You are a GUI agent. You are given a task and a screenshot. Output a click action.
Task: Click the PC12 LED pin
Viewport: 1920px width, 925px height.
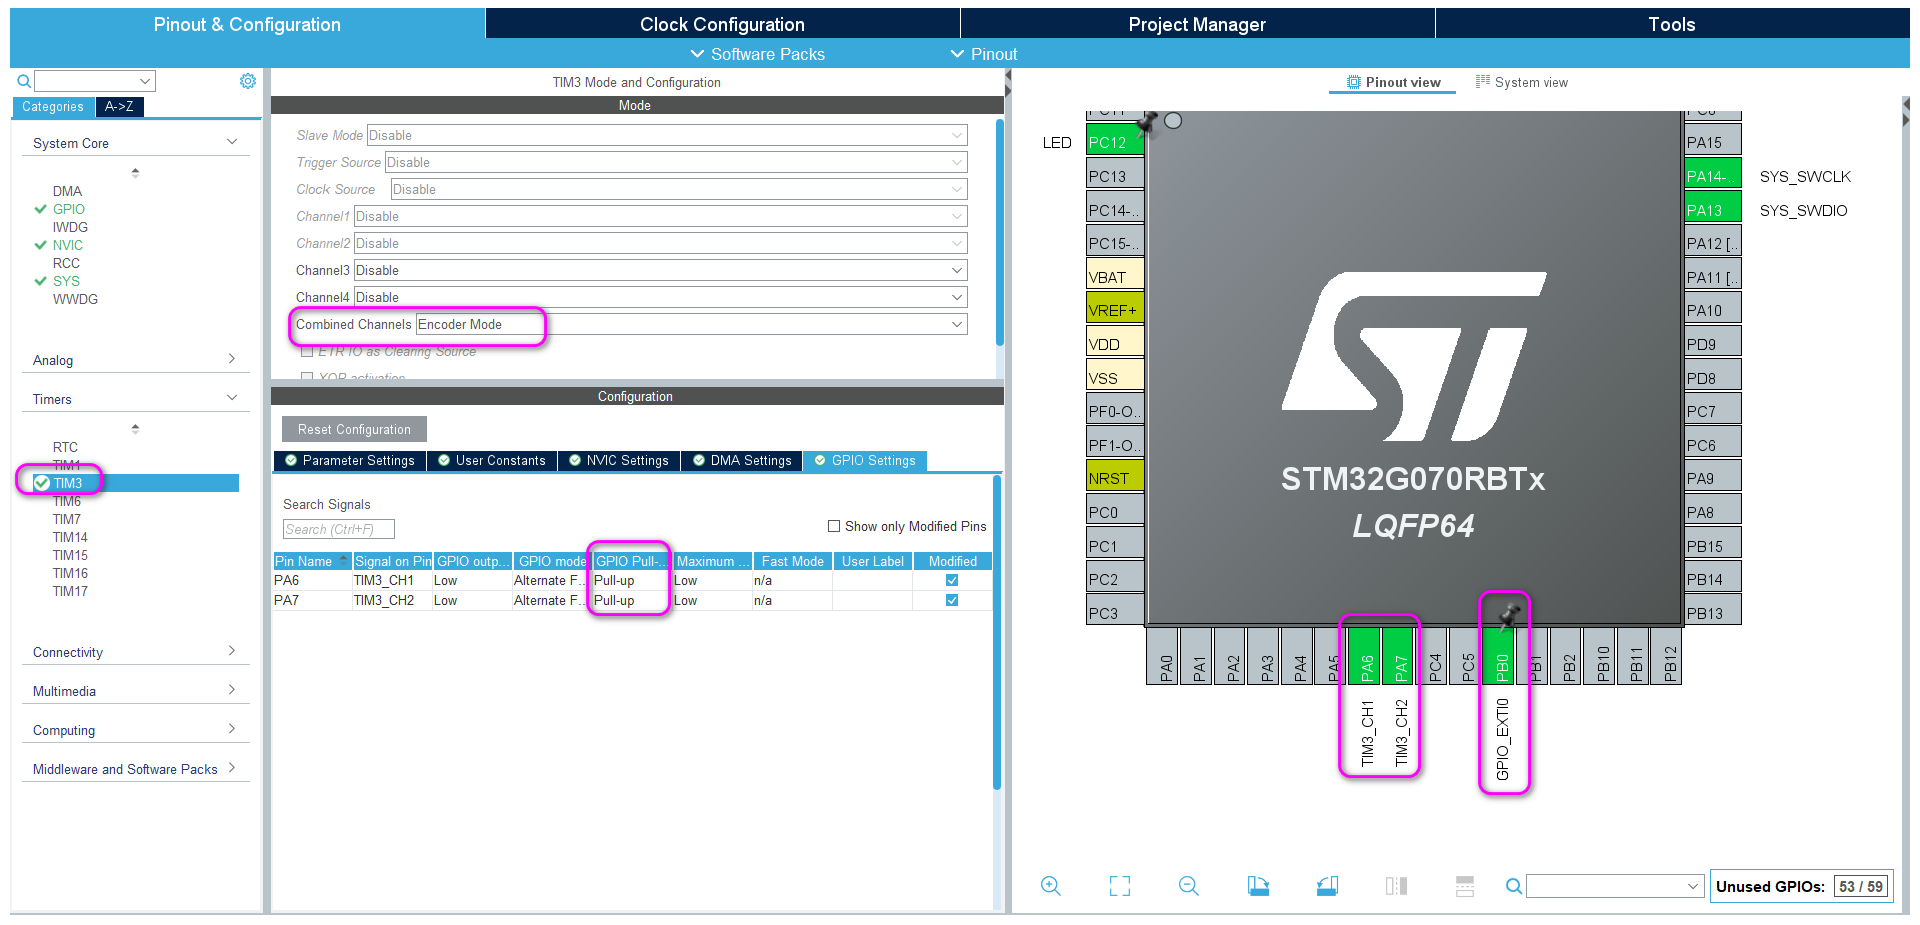(x=1114, y=142)
